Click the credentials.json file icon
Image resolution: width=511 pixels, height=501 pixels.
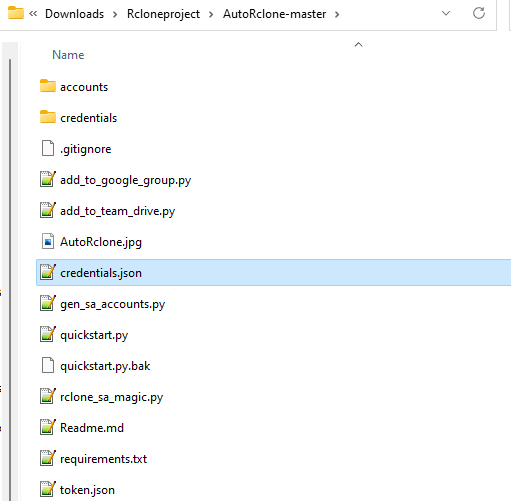(48, 272)
